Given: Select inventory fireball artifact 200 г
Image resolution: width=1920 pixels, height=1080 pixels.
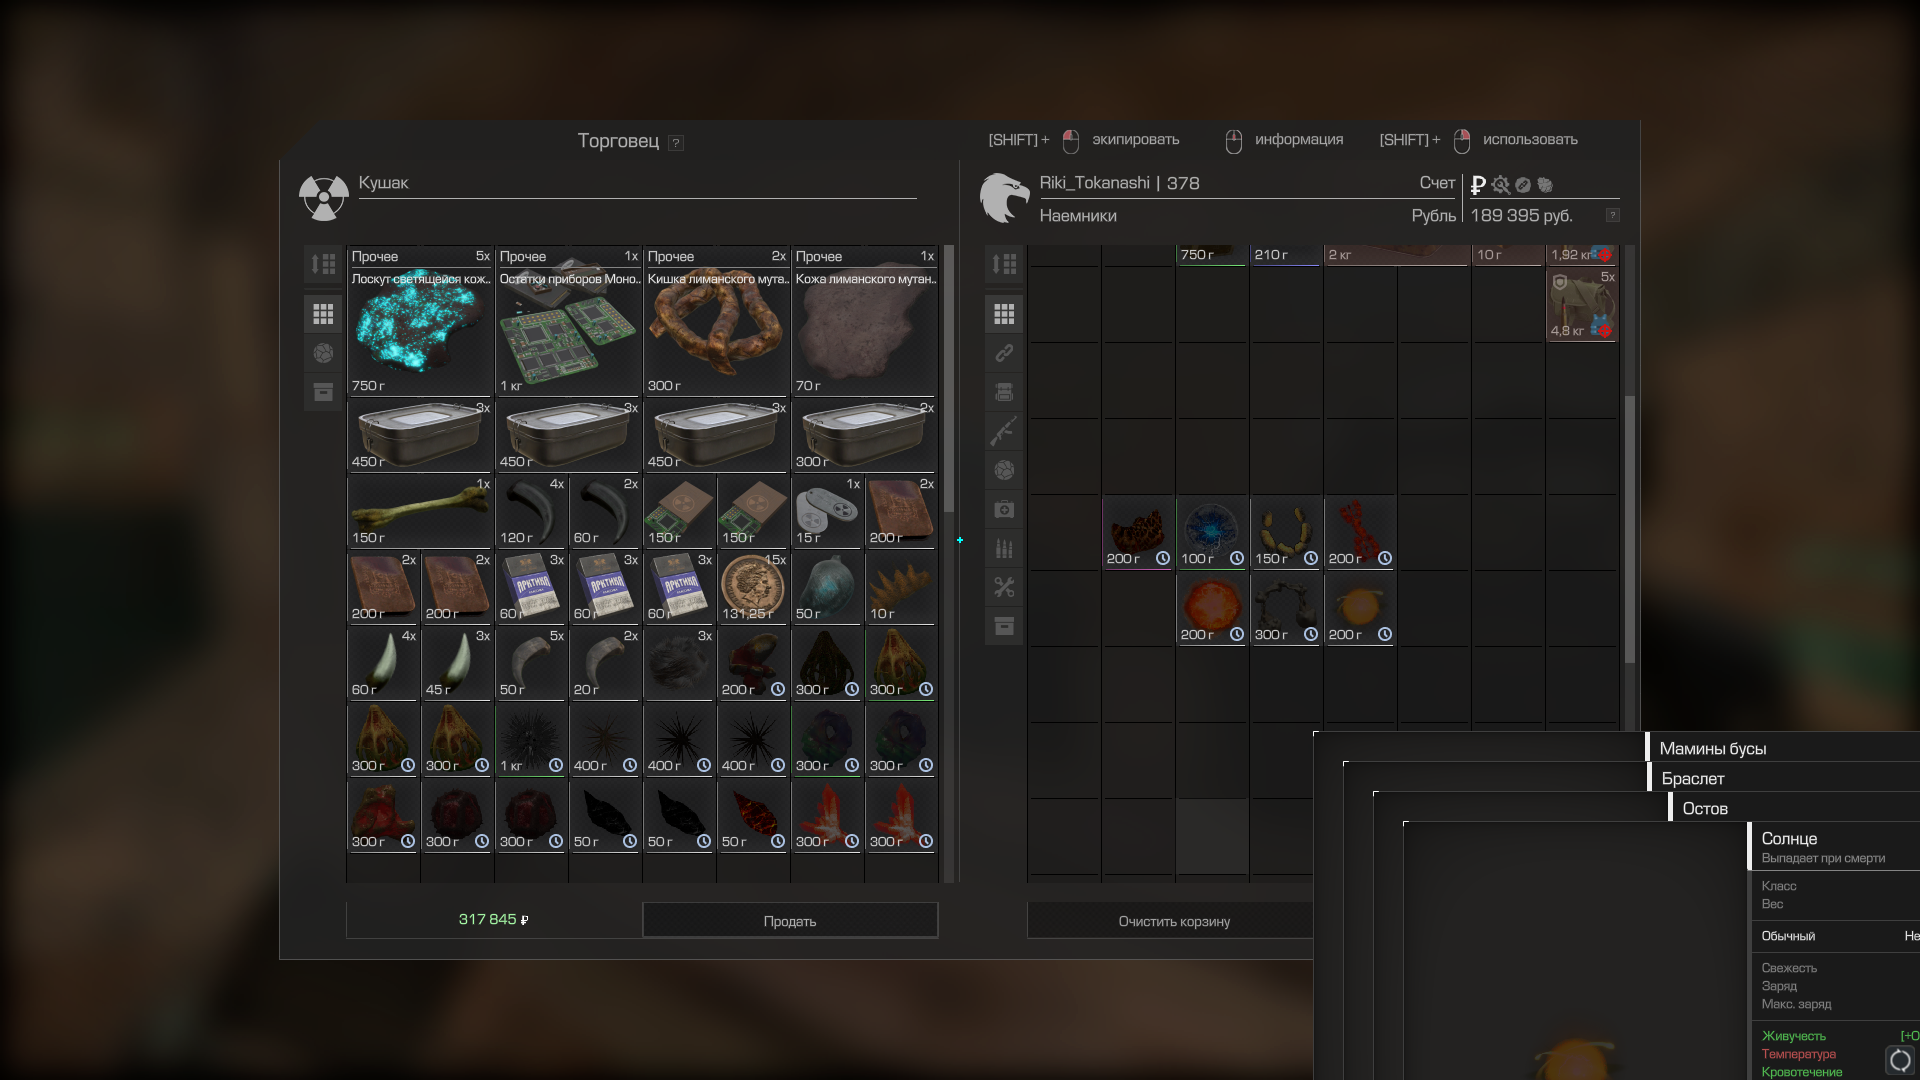Looking at the screenshot, I should 1212,609.
